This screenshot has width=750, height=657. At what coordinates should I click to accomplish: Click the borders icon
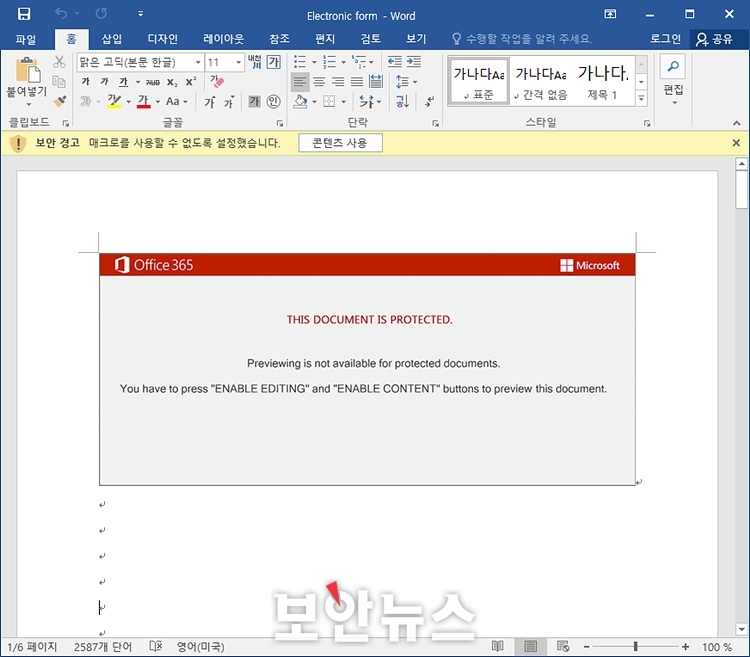[x=329, y=101]
